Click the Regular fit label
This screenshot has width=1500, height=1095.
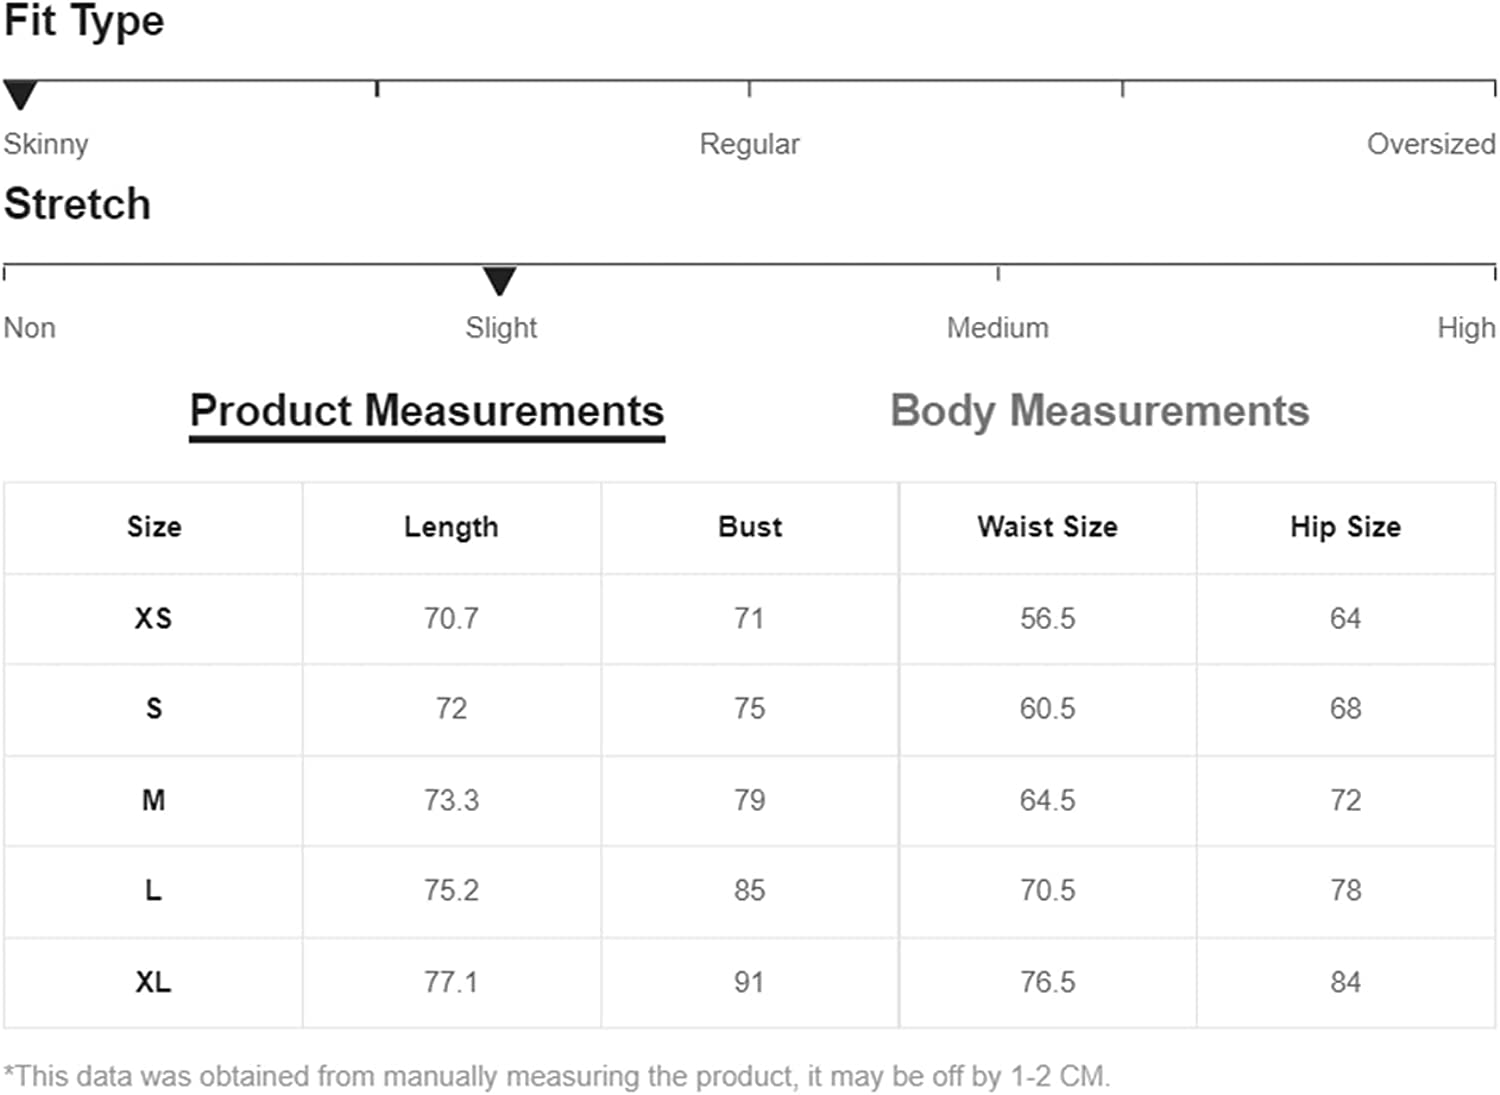749,144
